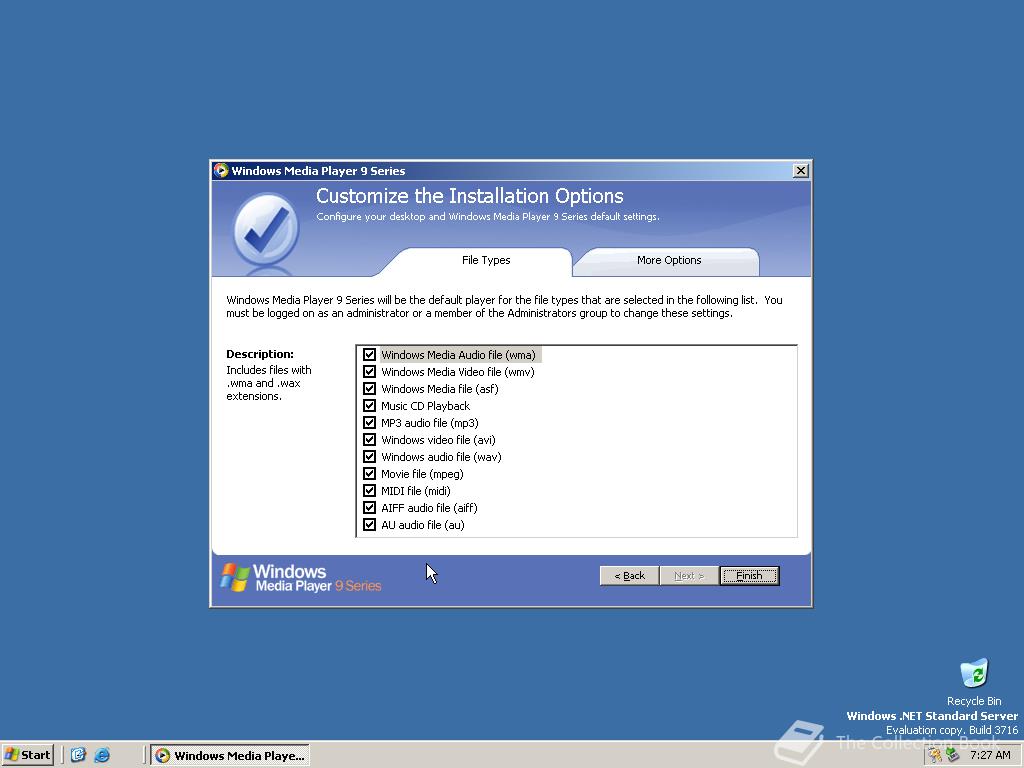Click the Finish button
The height and width of the screenshot is (768, 1024).
pyautogui.click(x=749, y=575)
